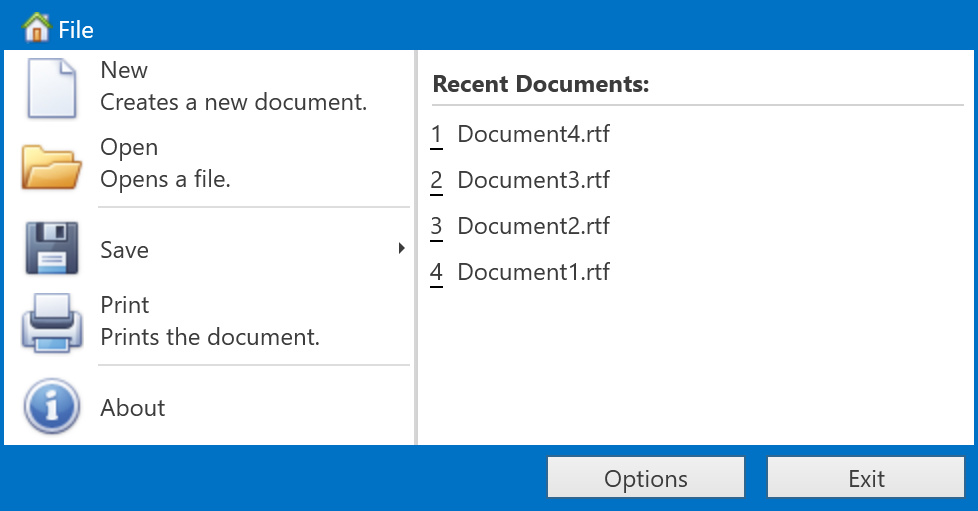Image resolution: width=978 pixels, height=511 pixels.
Task: Open the File application menu
Action: [x=76, y=30]
